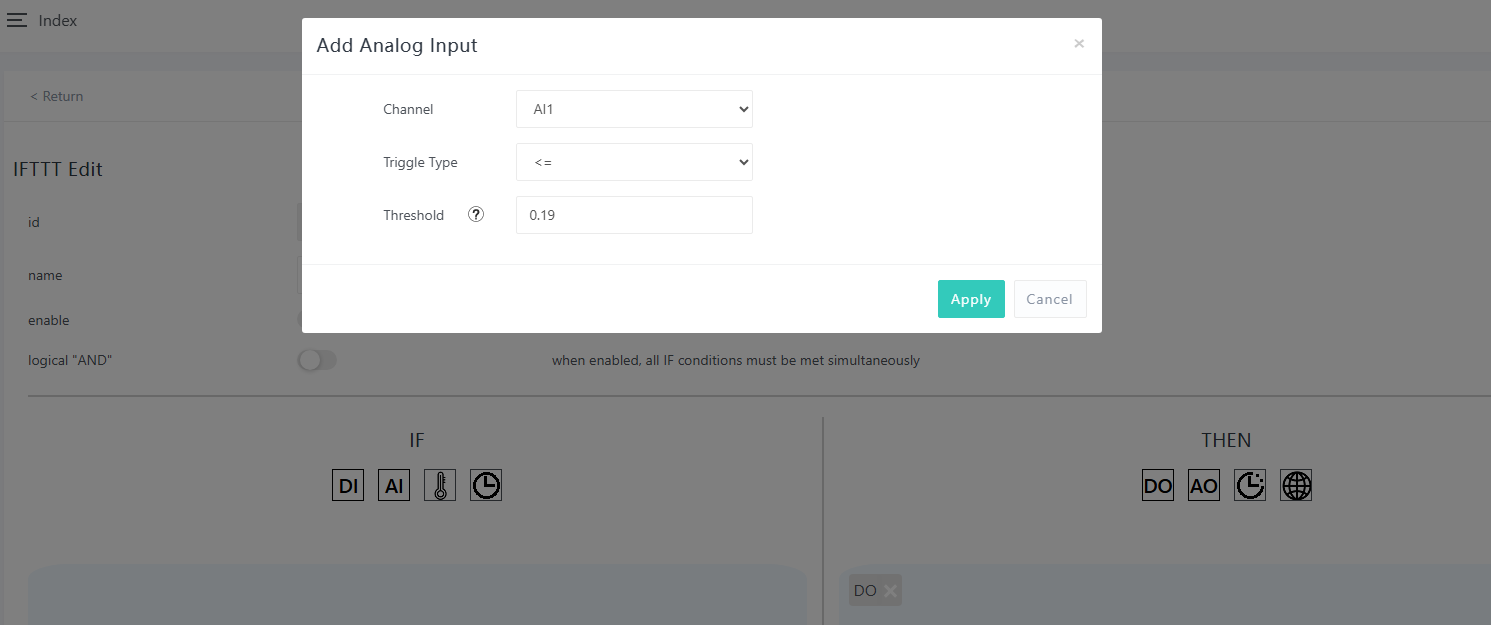Open the Channel dropdown showing AI1
The width and height of the screenshot is (1491, 625).
pyautogui.click(x=634, y=109)
